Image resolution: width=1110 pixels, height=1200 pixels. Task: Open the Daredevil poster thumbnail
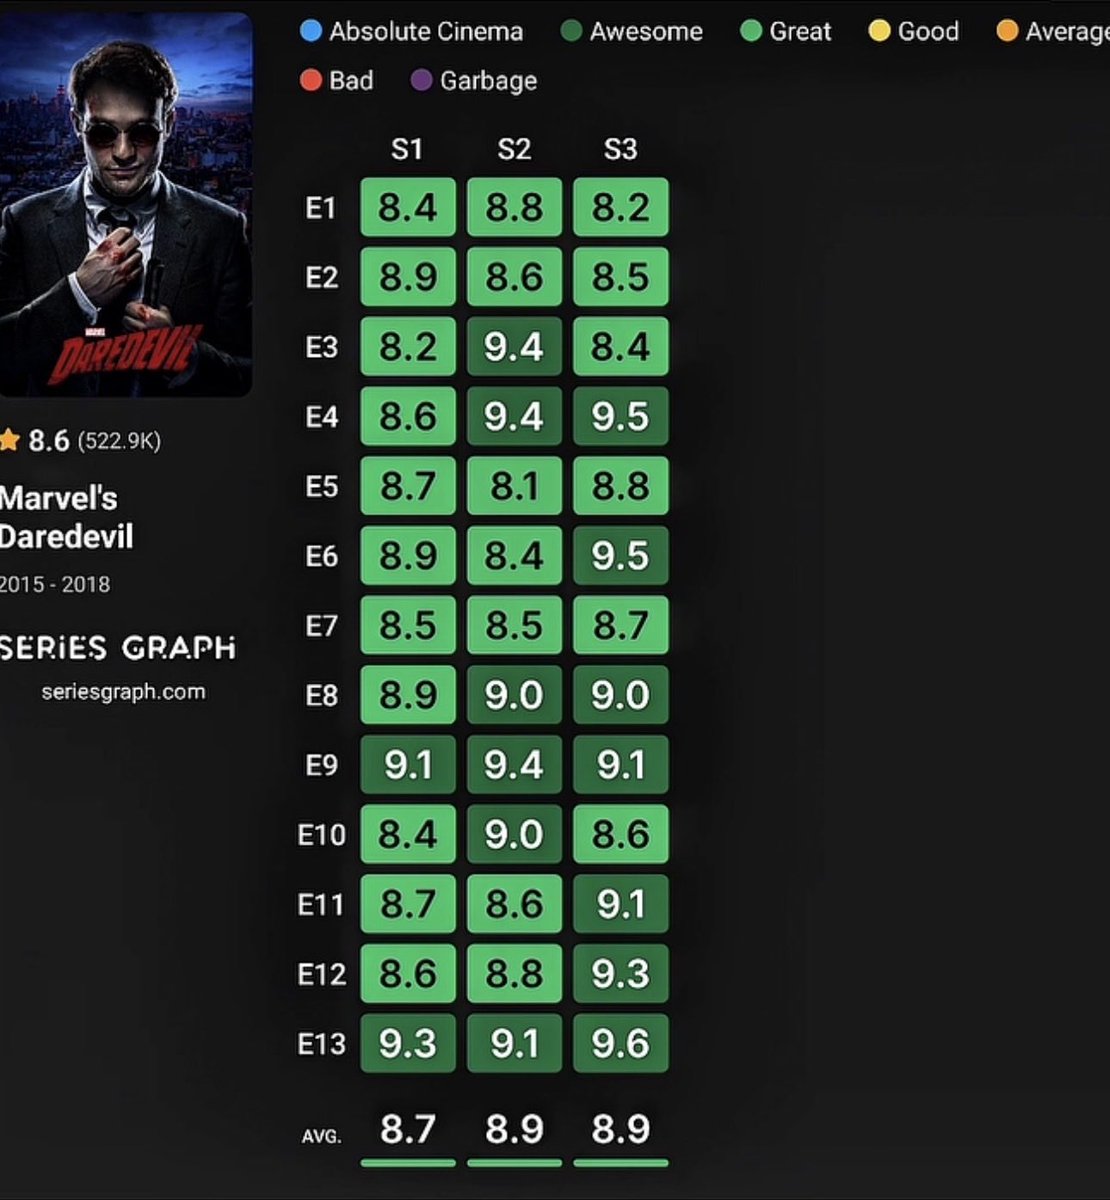tap(124, 204)
